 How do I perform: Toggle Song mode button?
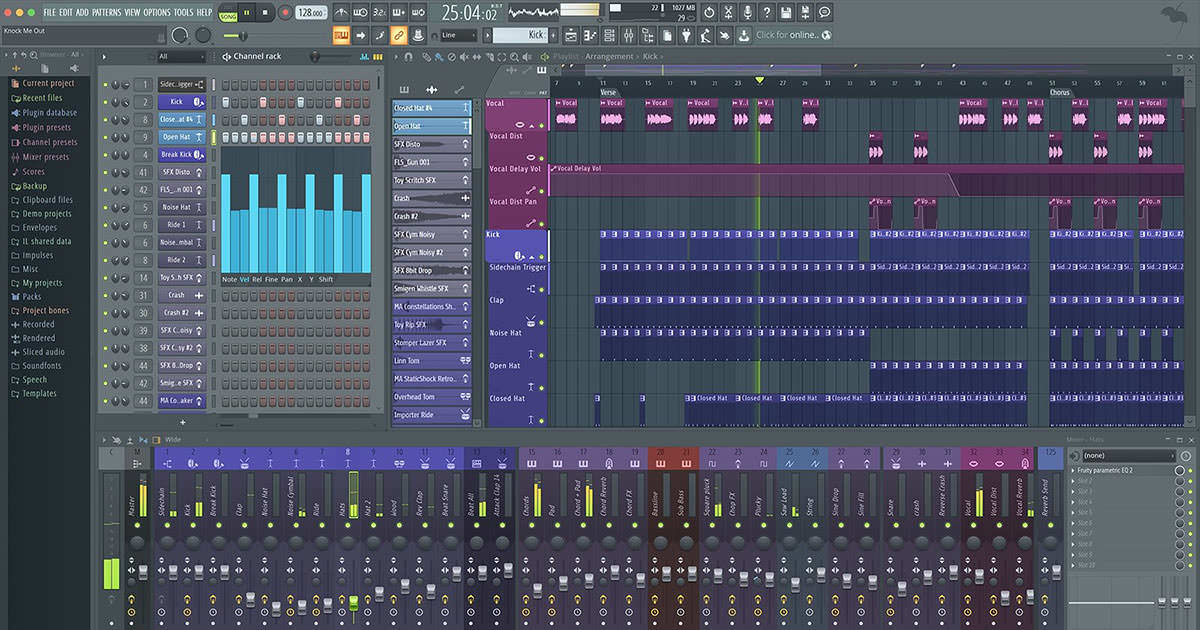pos(228,13)
